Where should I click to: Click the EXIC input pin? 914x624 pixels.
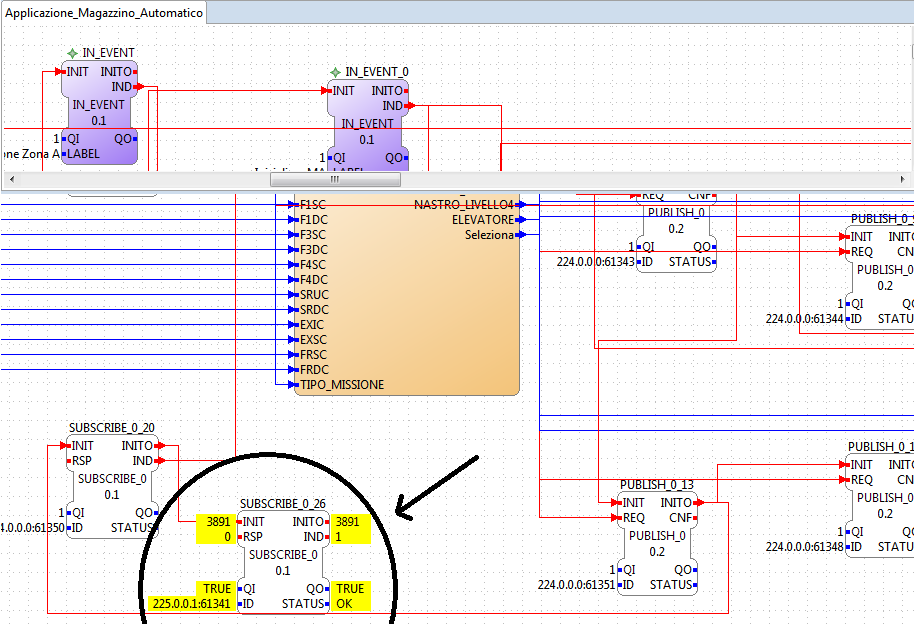(x=312, y=325)
